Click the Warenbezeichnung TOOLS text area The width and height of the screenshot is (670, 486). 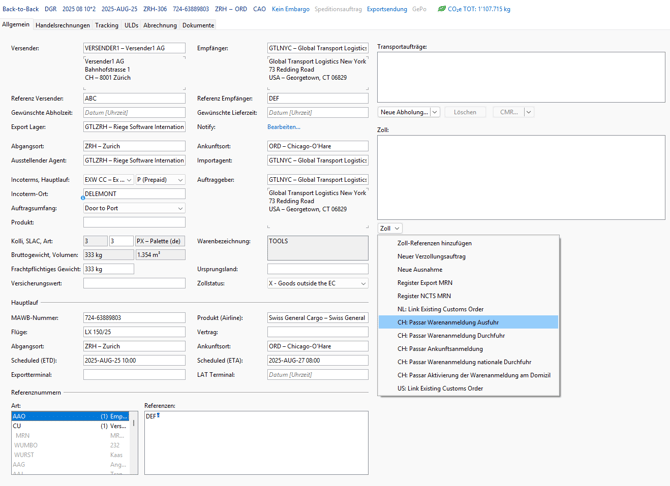(317, 248)
